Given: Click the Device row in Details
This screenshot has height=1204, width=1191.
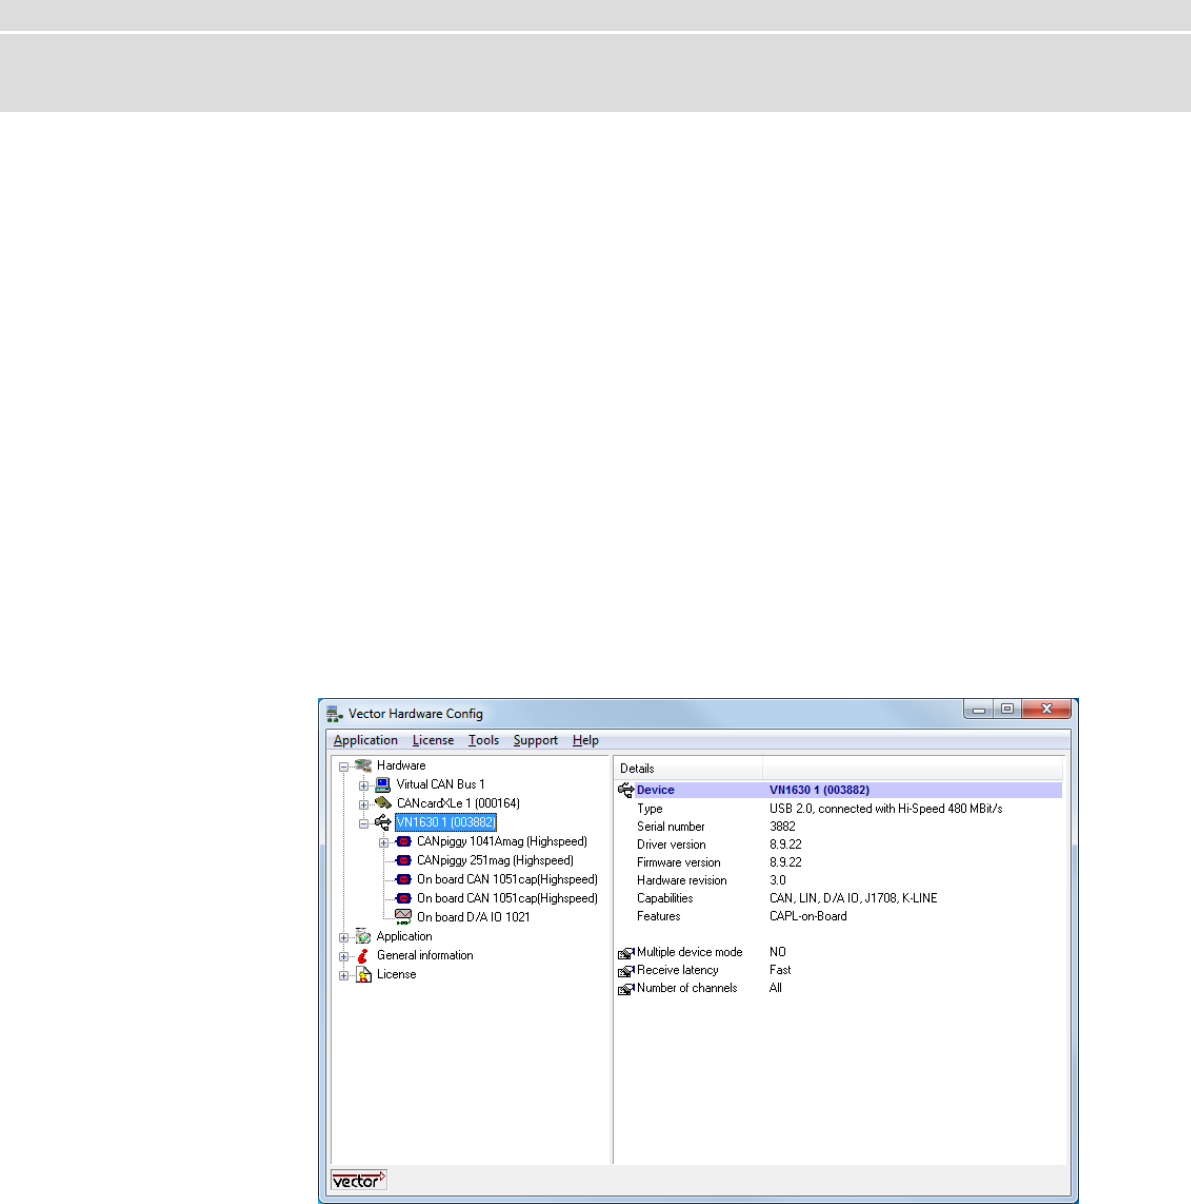Looking at the screenshot, I should point(839,790).
